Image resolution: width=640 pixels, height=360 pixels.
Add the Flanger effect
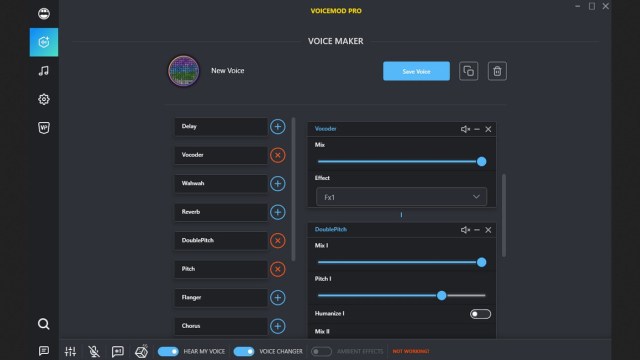pyautogui.click(x=278, y=298)
